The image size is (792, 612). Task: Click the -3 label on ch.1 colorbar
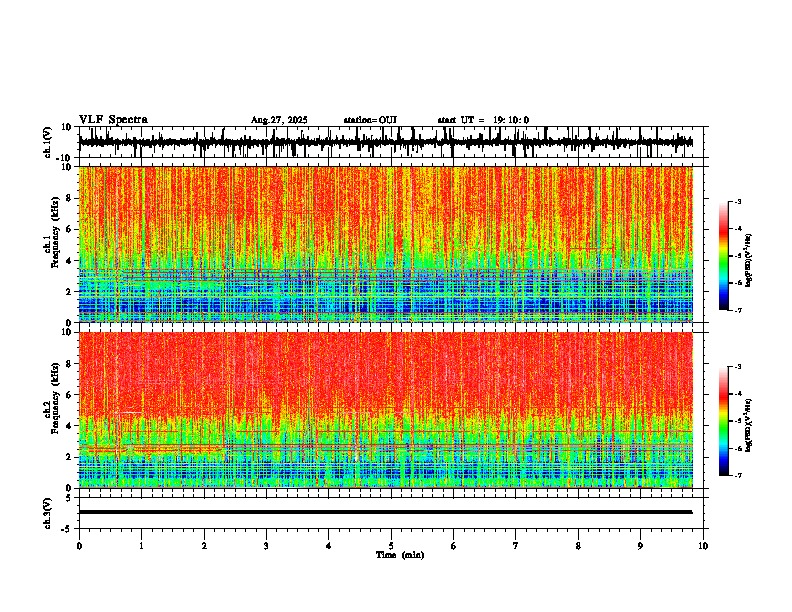[x=738, y=201]
